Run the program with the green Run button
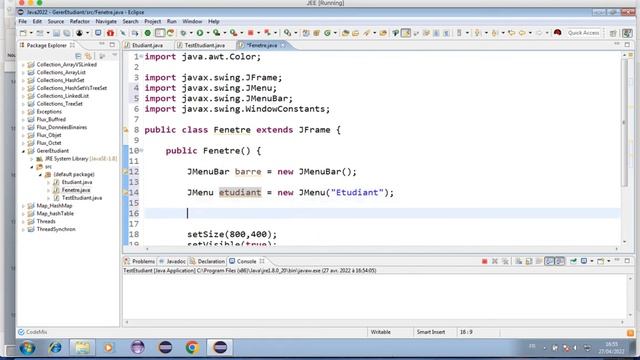Screen dimensions: 640x360 click(x=200, y=33)
